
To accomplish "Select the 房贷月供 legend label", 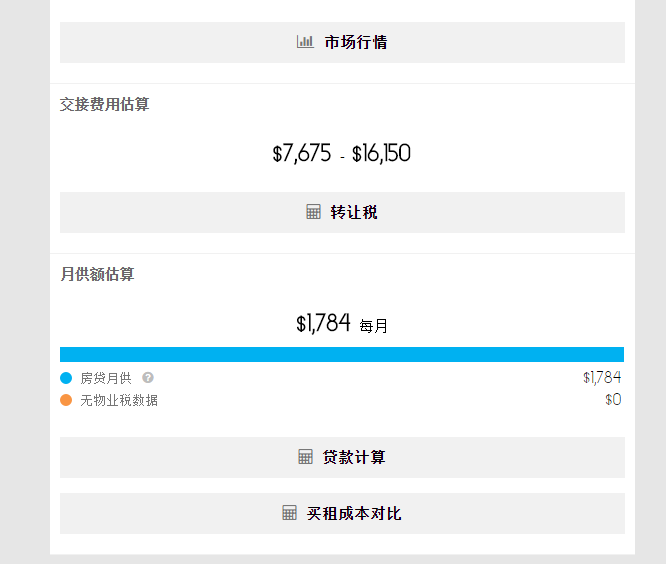I will [x=106, y=378].
